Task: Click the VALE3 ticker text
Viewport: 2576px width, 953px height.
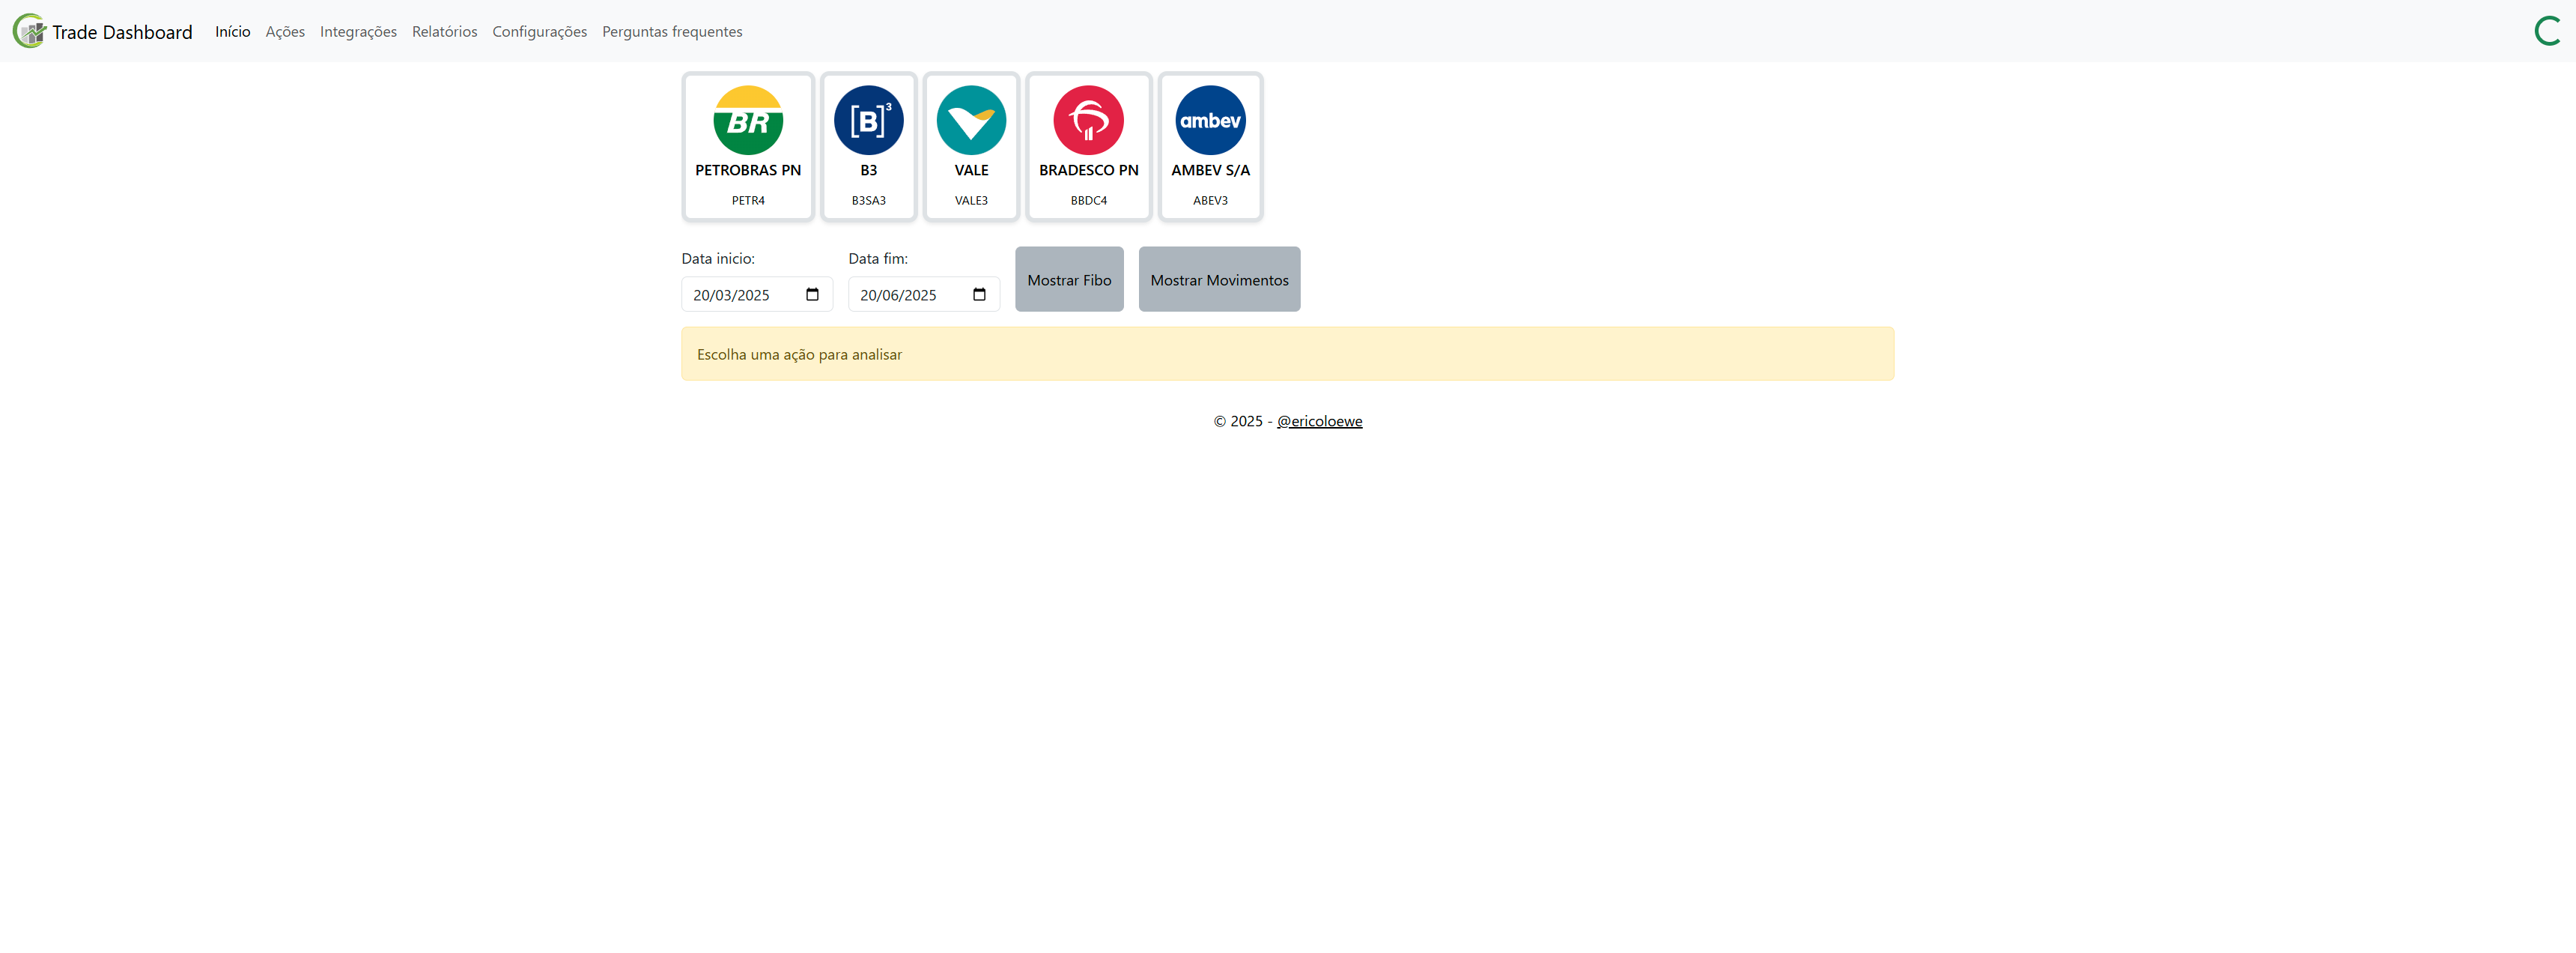Action: coord(971,200)
